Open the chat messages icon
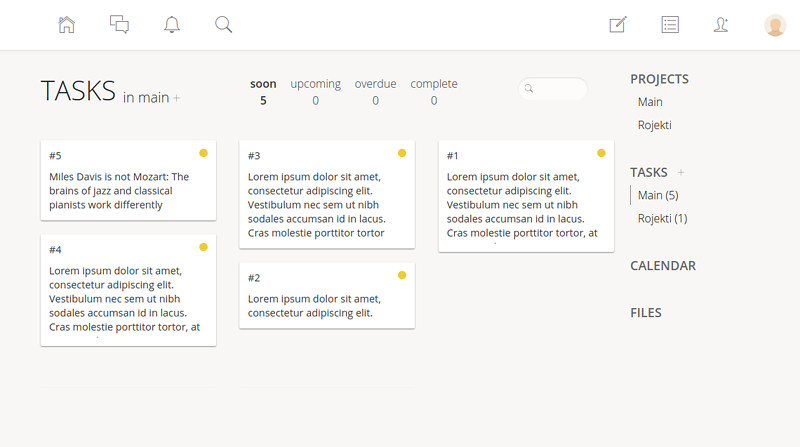The image size is (800, 447). tap(120, 25)
